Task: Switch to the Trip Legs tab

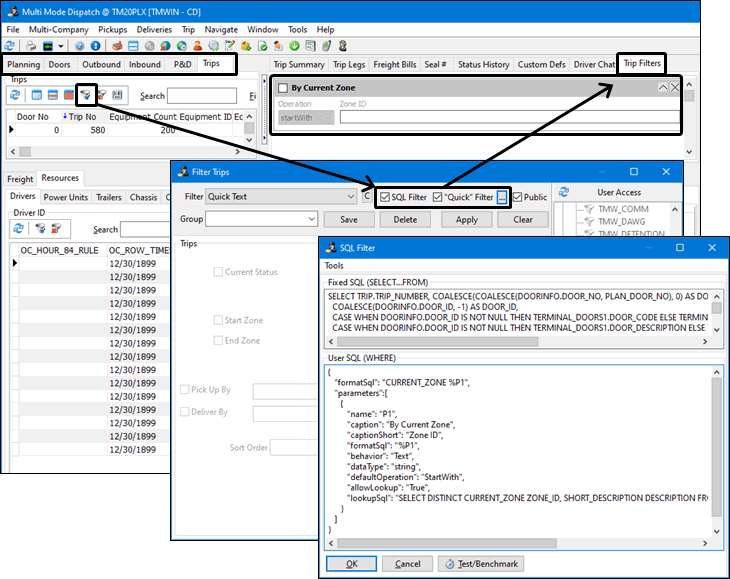Action: pos(349,65)
